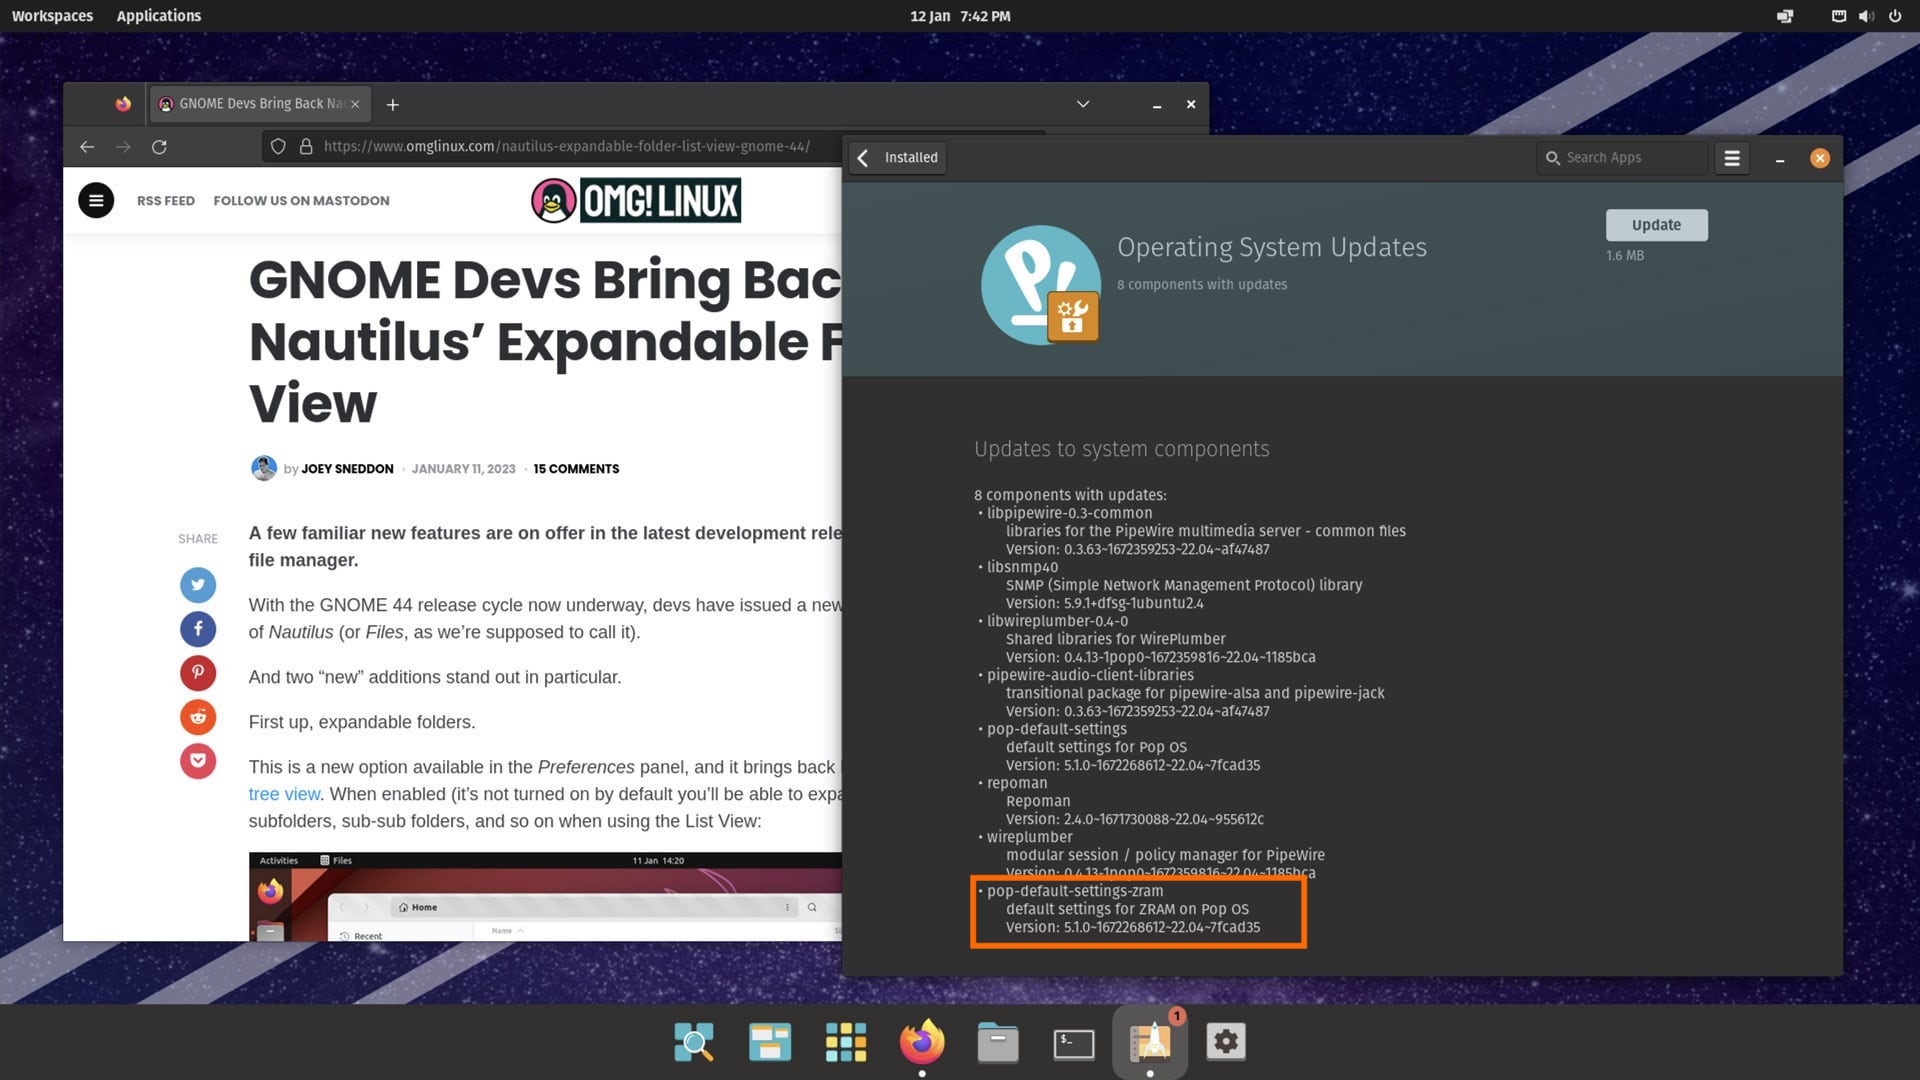
Task: Save article to Pocket
Action: [x=198, y=761]
